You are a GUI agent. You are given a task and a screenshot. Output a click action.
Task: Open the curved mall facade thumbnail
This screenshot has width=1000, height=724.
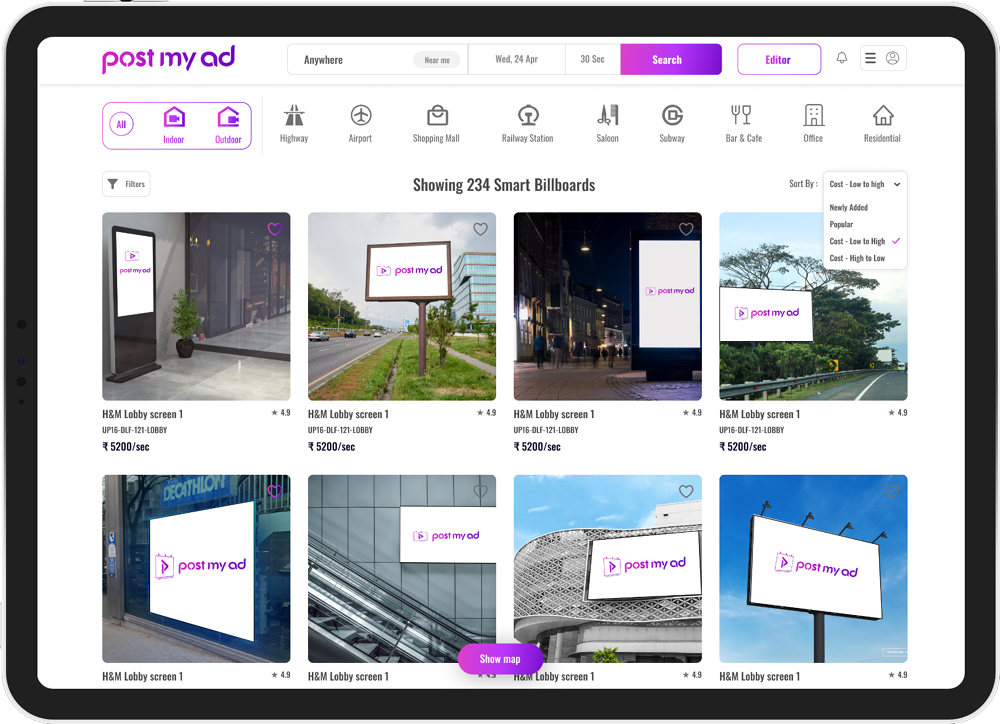tap(608, 568)
